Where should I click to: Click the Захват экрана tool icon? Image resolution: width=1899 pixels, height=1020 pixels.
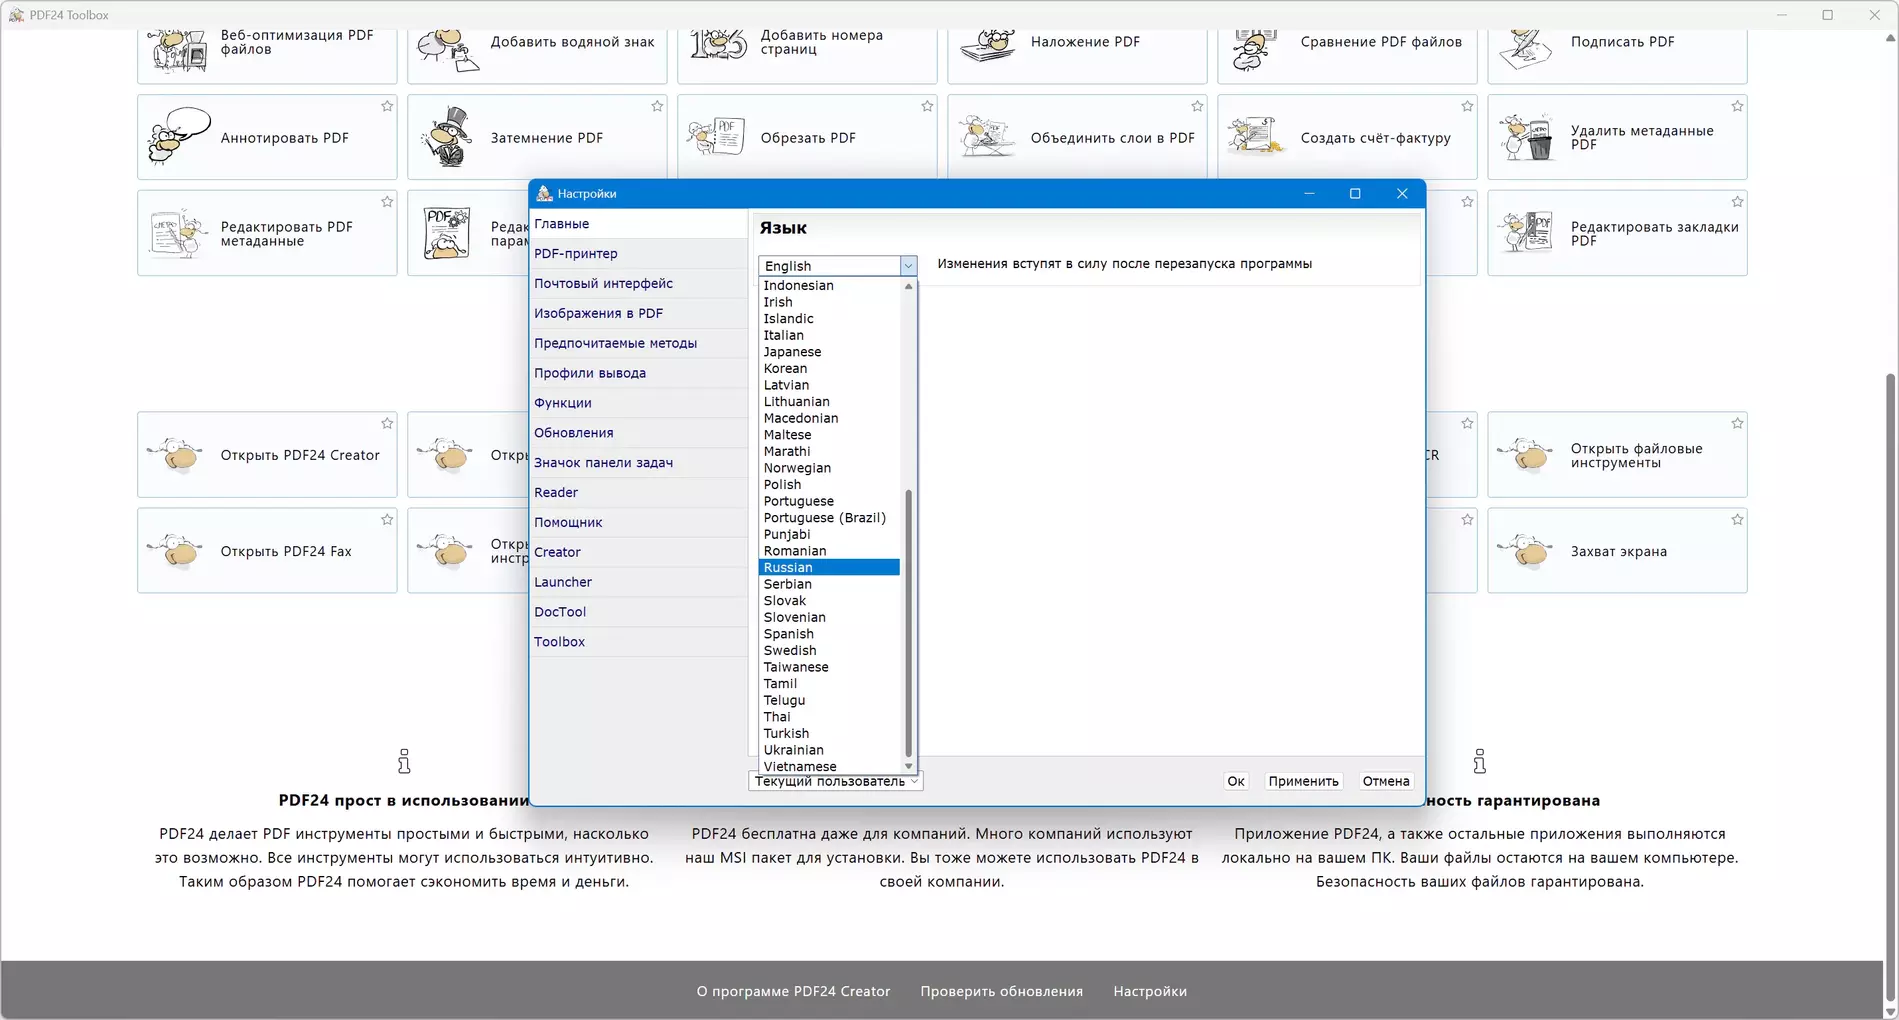click(1527, 551)
